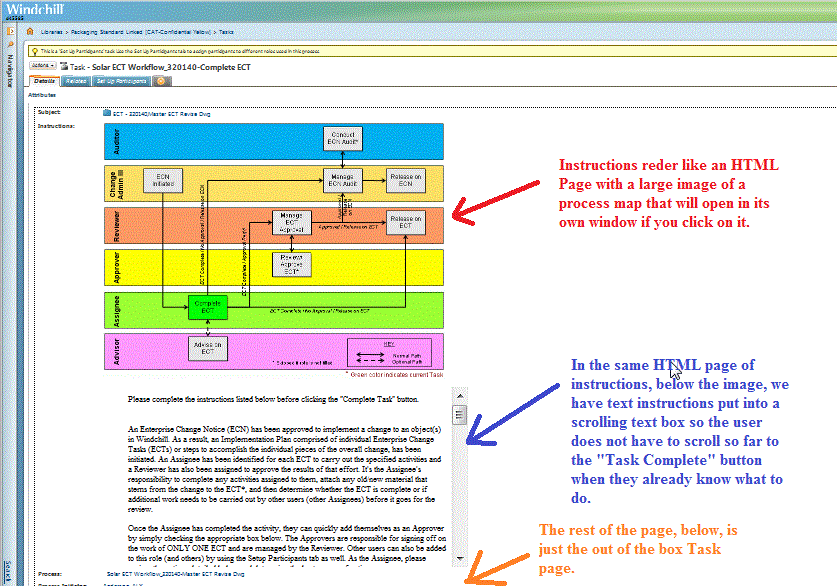837x586 pixels.
Task: Click the search icon in the Navigator sidebar
Action: 9,42
